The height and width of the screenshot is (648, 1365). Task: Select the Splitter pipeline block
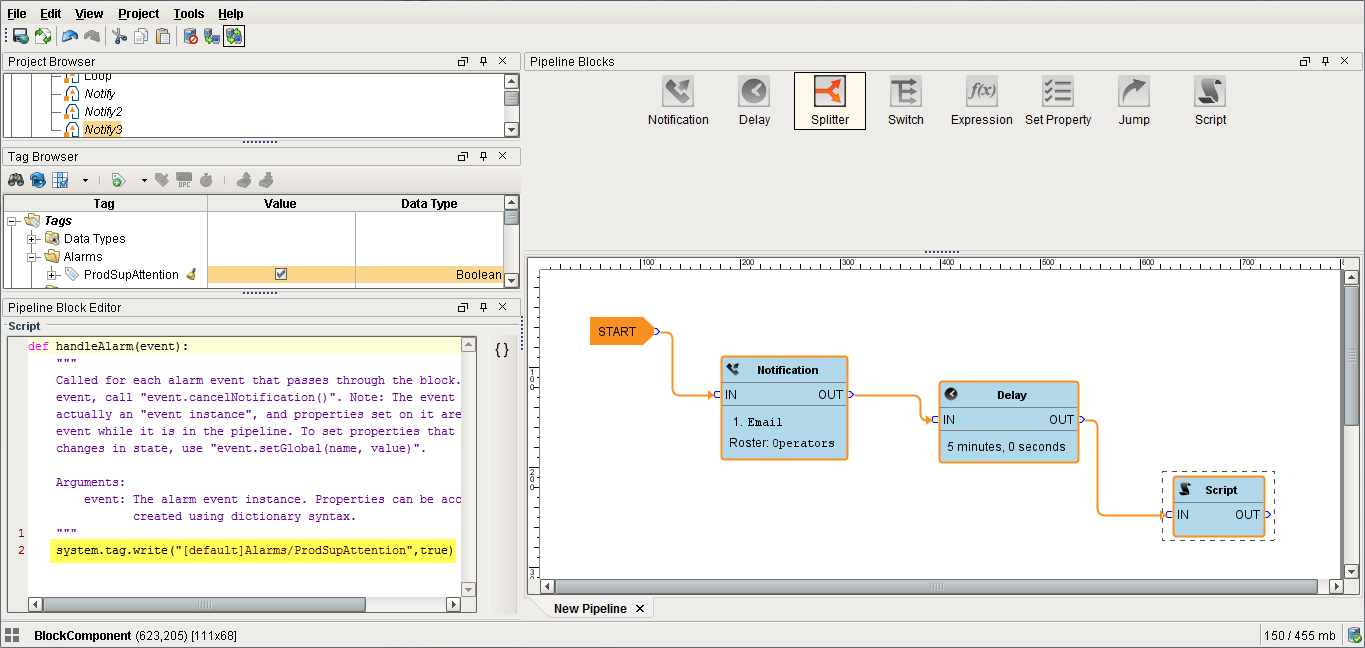point(830,101)
